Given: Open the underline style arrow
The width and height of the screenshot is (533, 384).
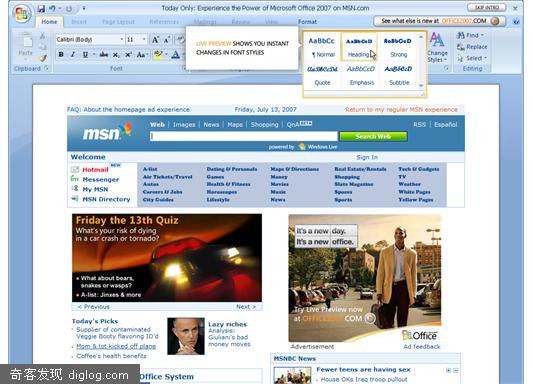Looking at the screenshot, I should coord(94,54).
